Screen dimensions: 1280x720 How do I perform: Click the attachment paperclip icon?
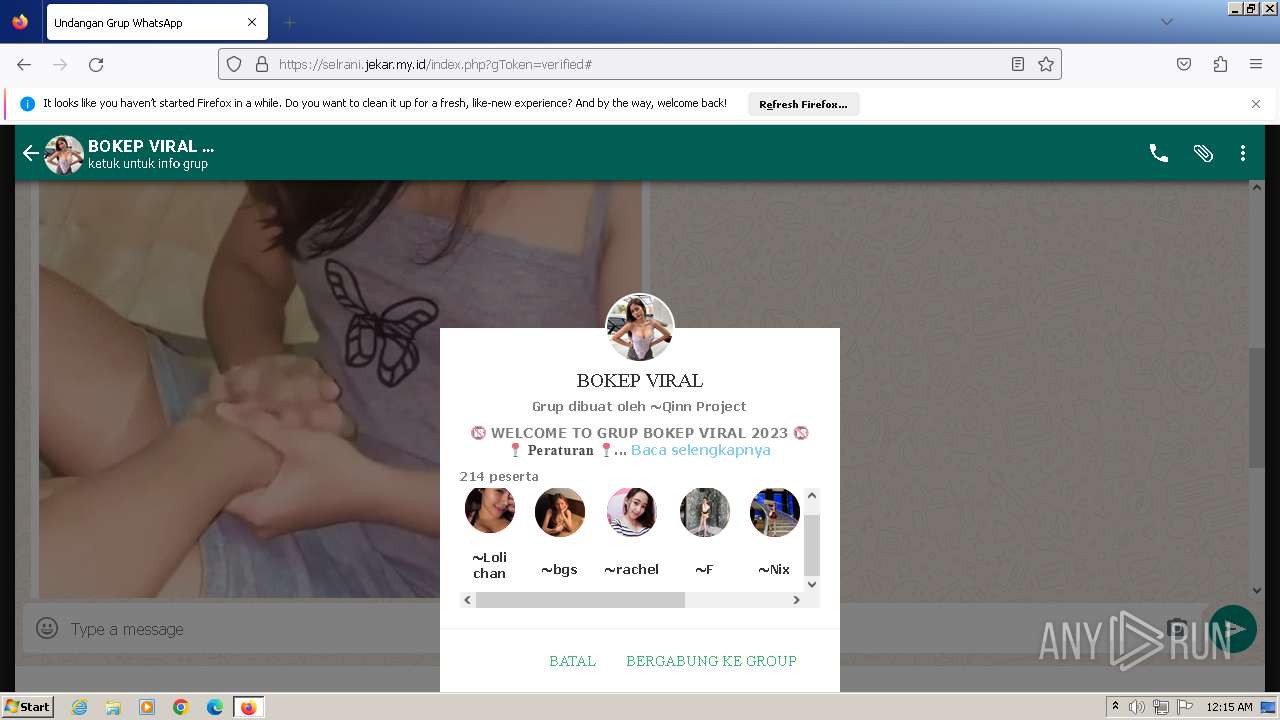(x=1203, y=153)
